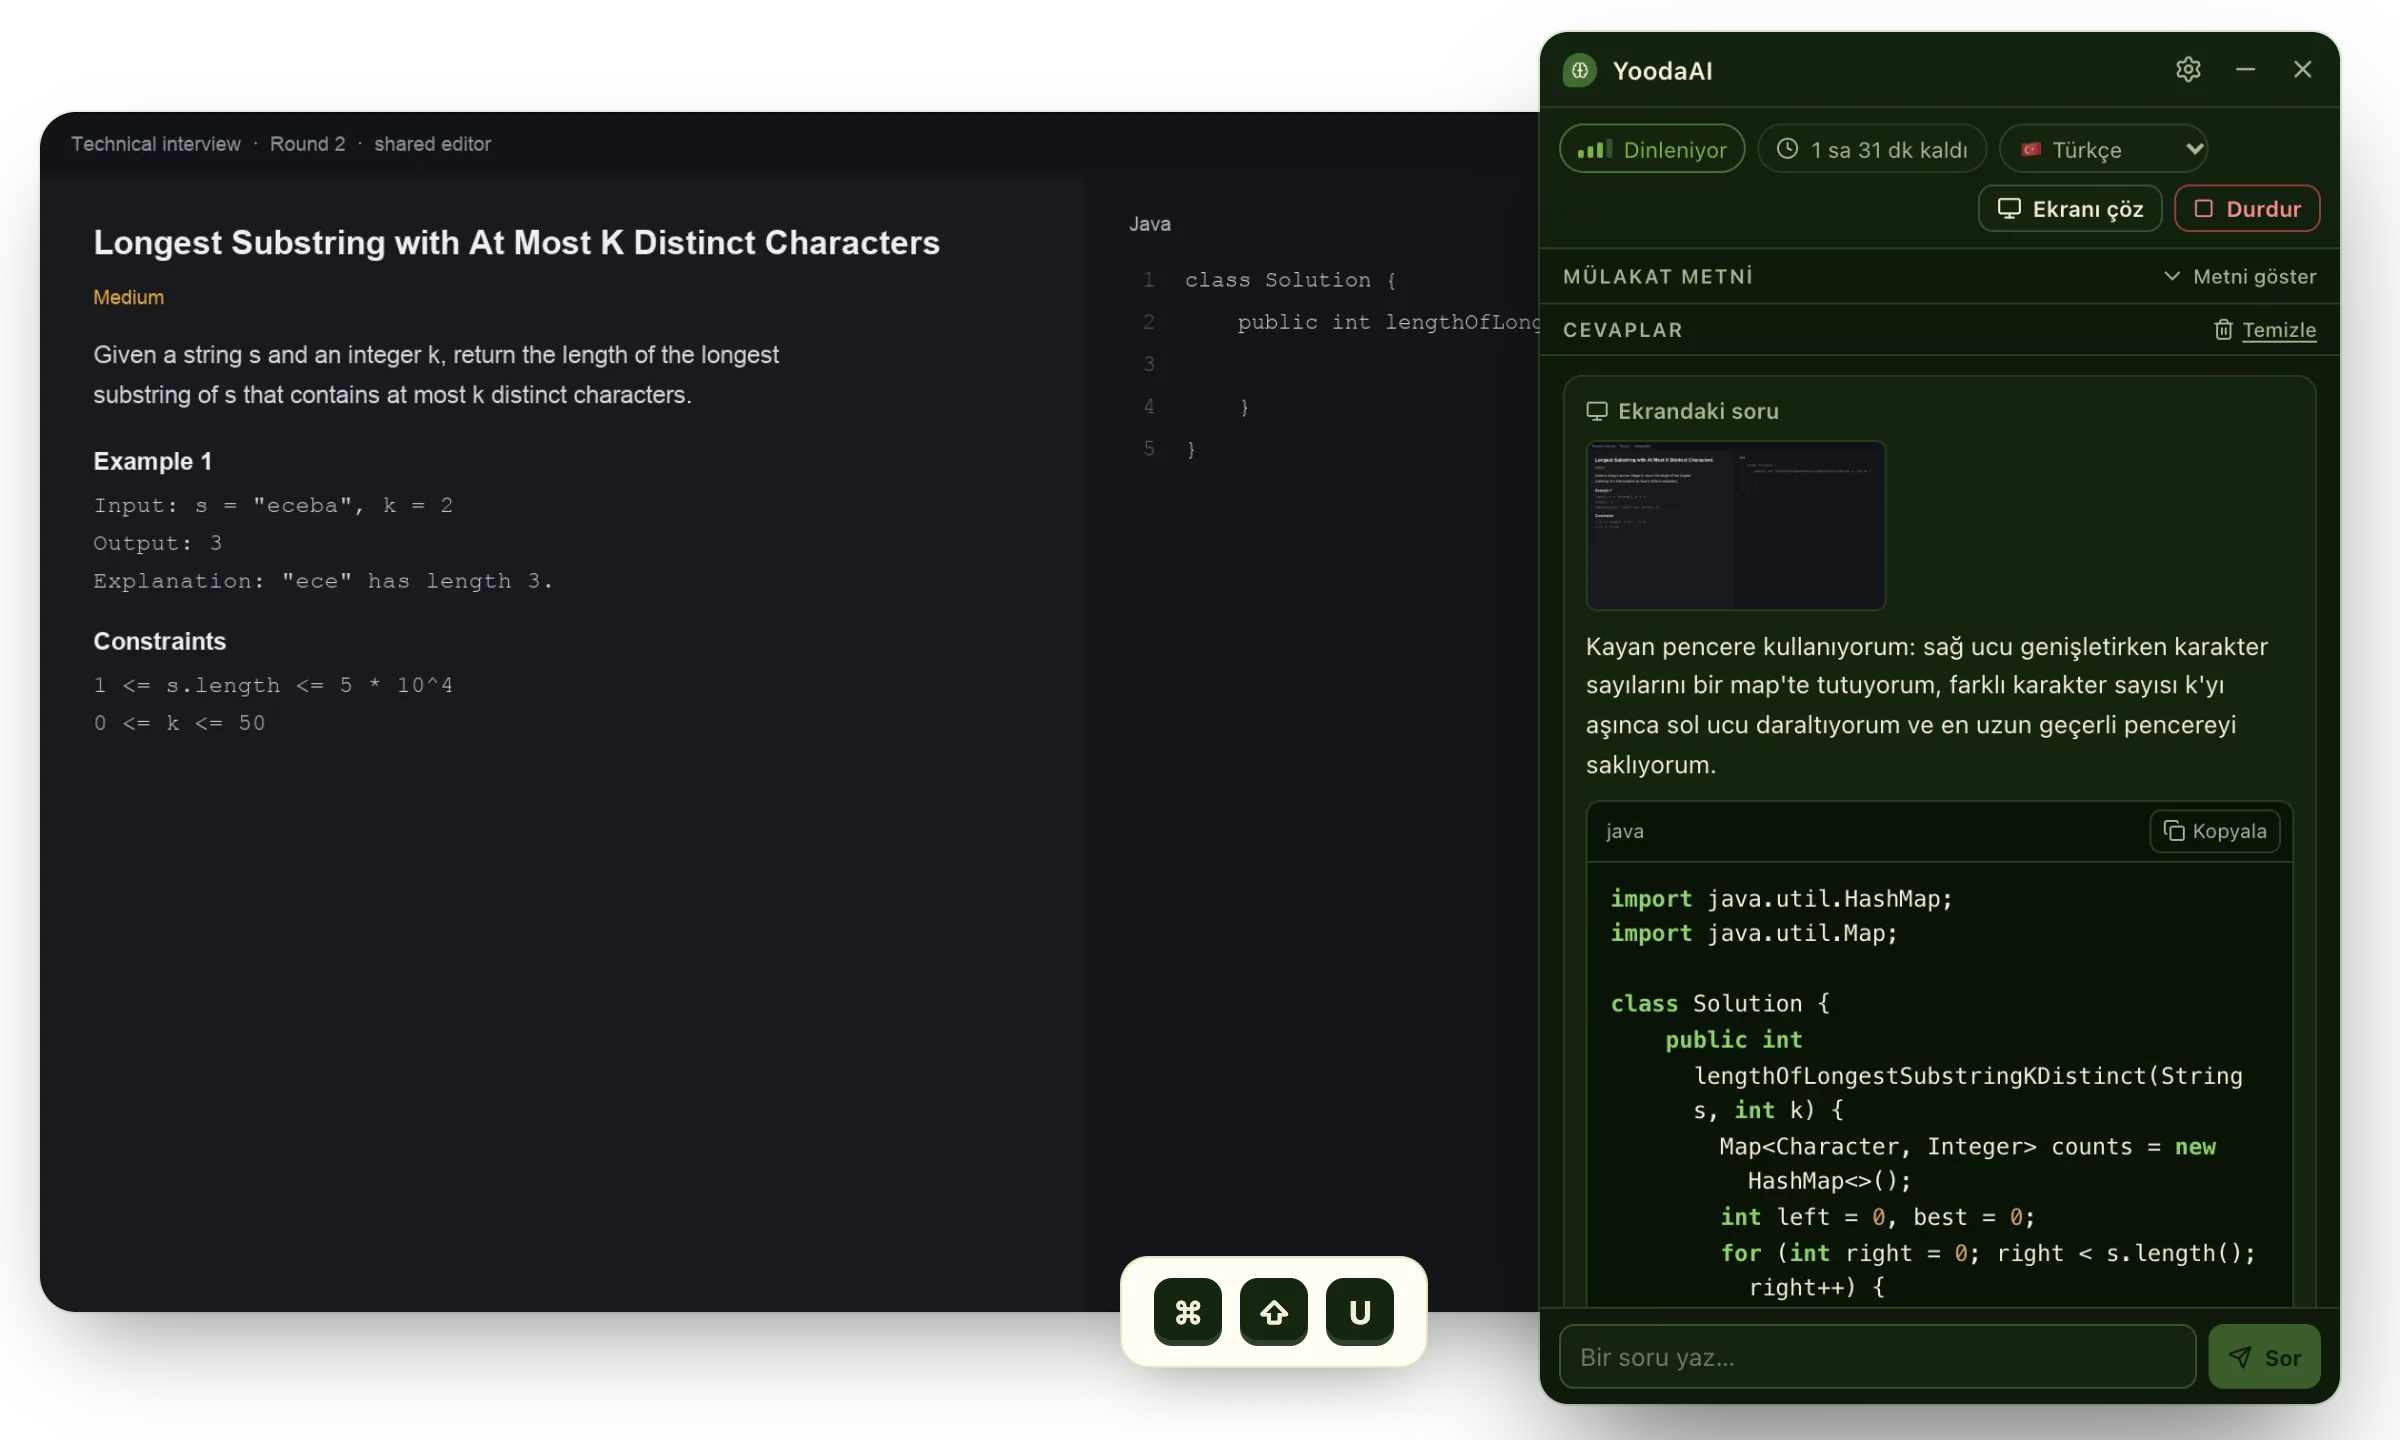Click the Durdur stop button
This screenshot has width=2400, height=1440.
[2247, 208]
